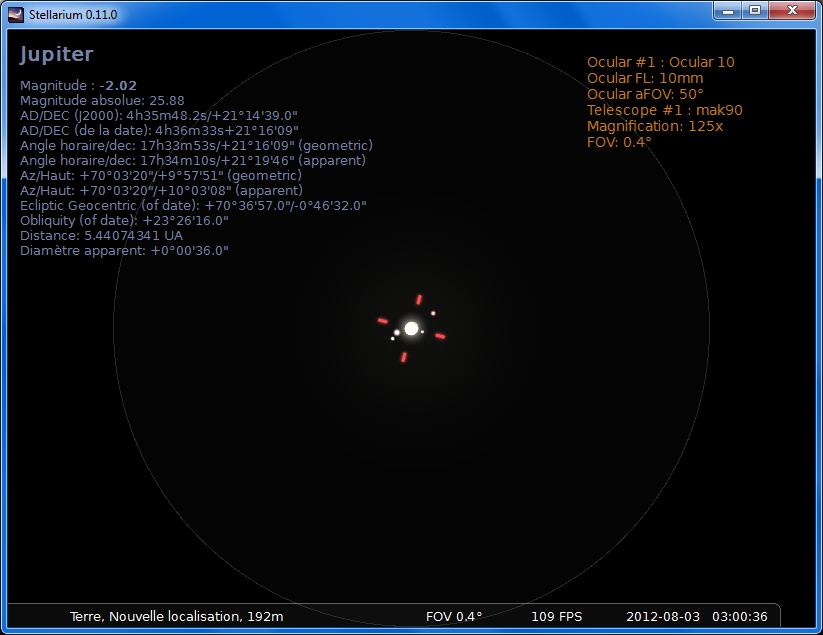823x635 pixels.
Task: Click the Jupiter object name heading
Action: pyautogui.click(x=57, y=54)
